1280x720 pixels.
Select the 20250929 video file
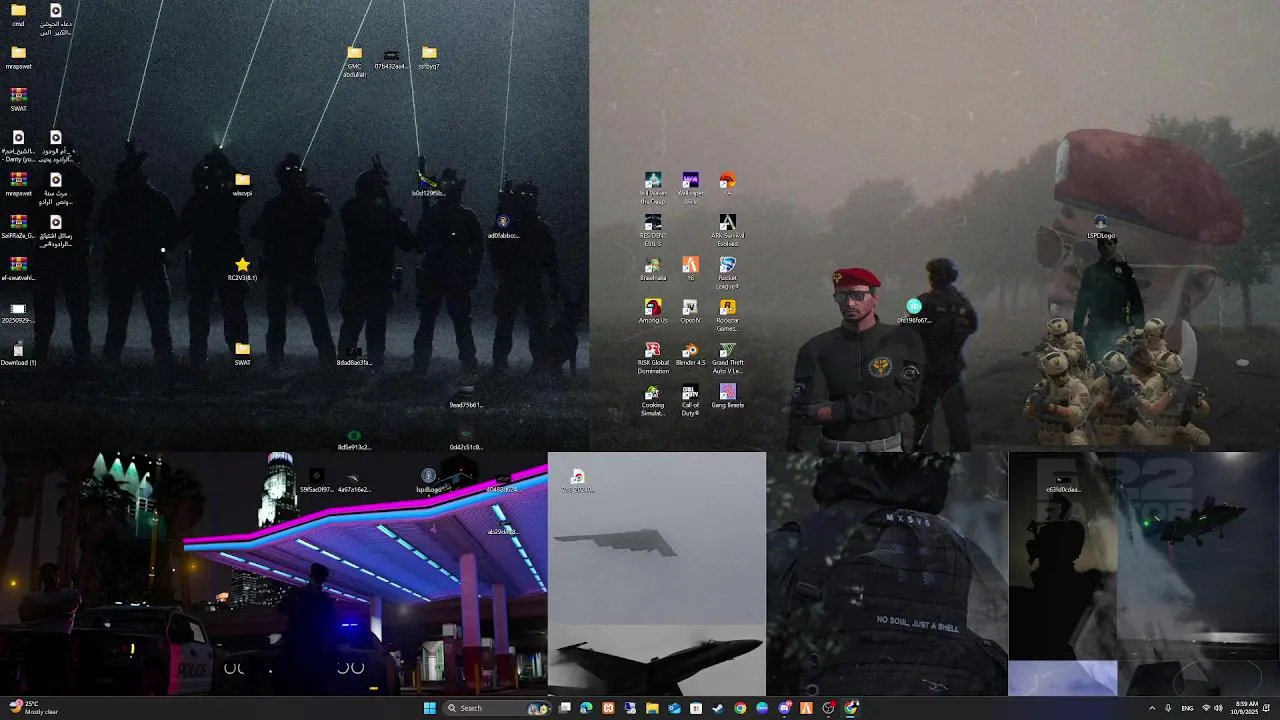18,313
